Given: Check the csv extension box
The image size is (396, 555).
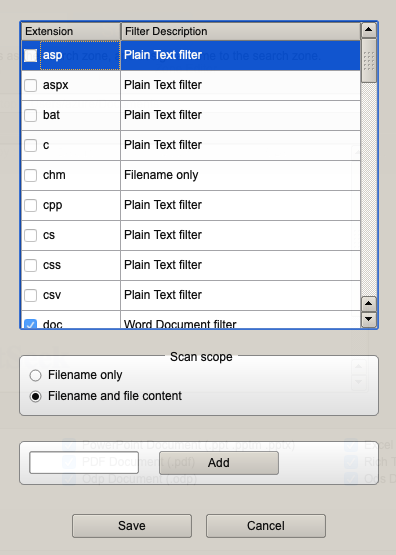Looking at the screenshot, I should [x=30, y=295].
